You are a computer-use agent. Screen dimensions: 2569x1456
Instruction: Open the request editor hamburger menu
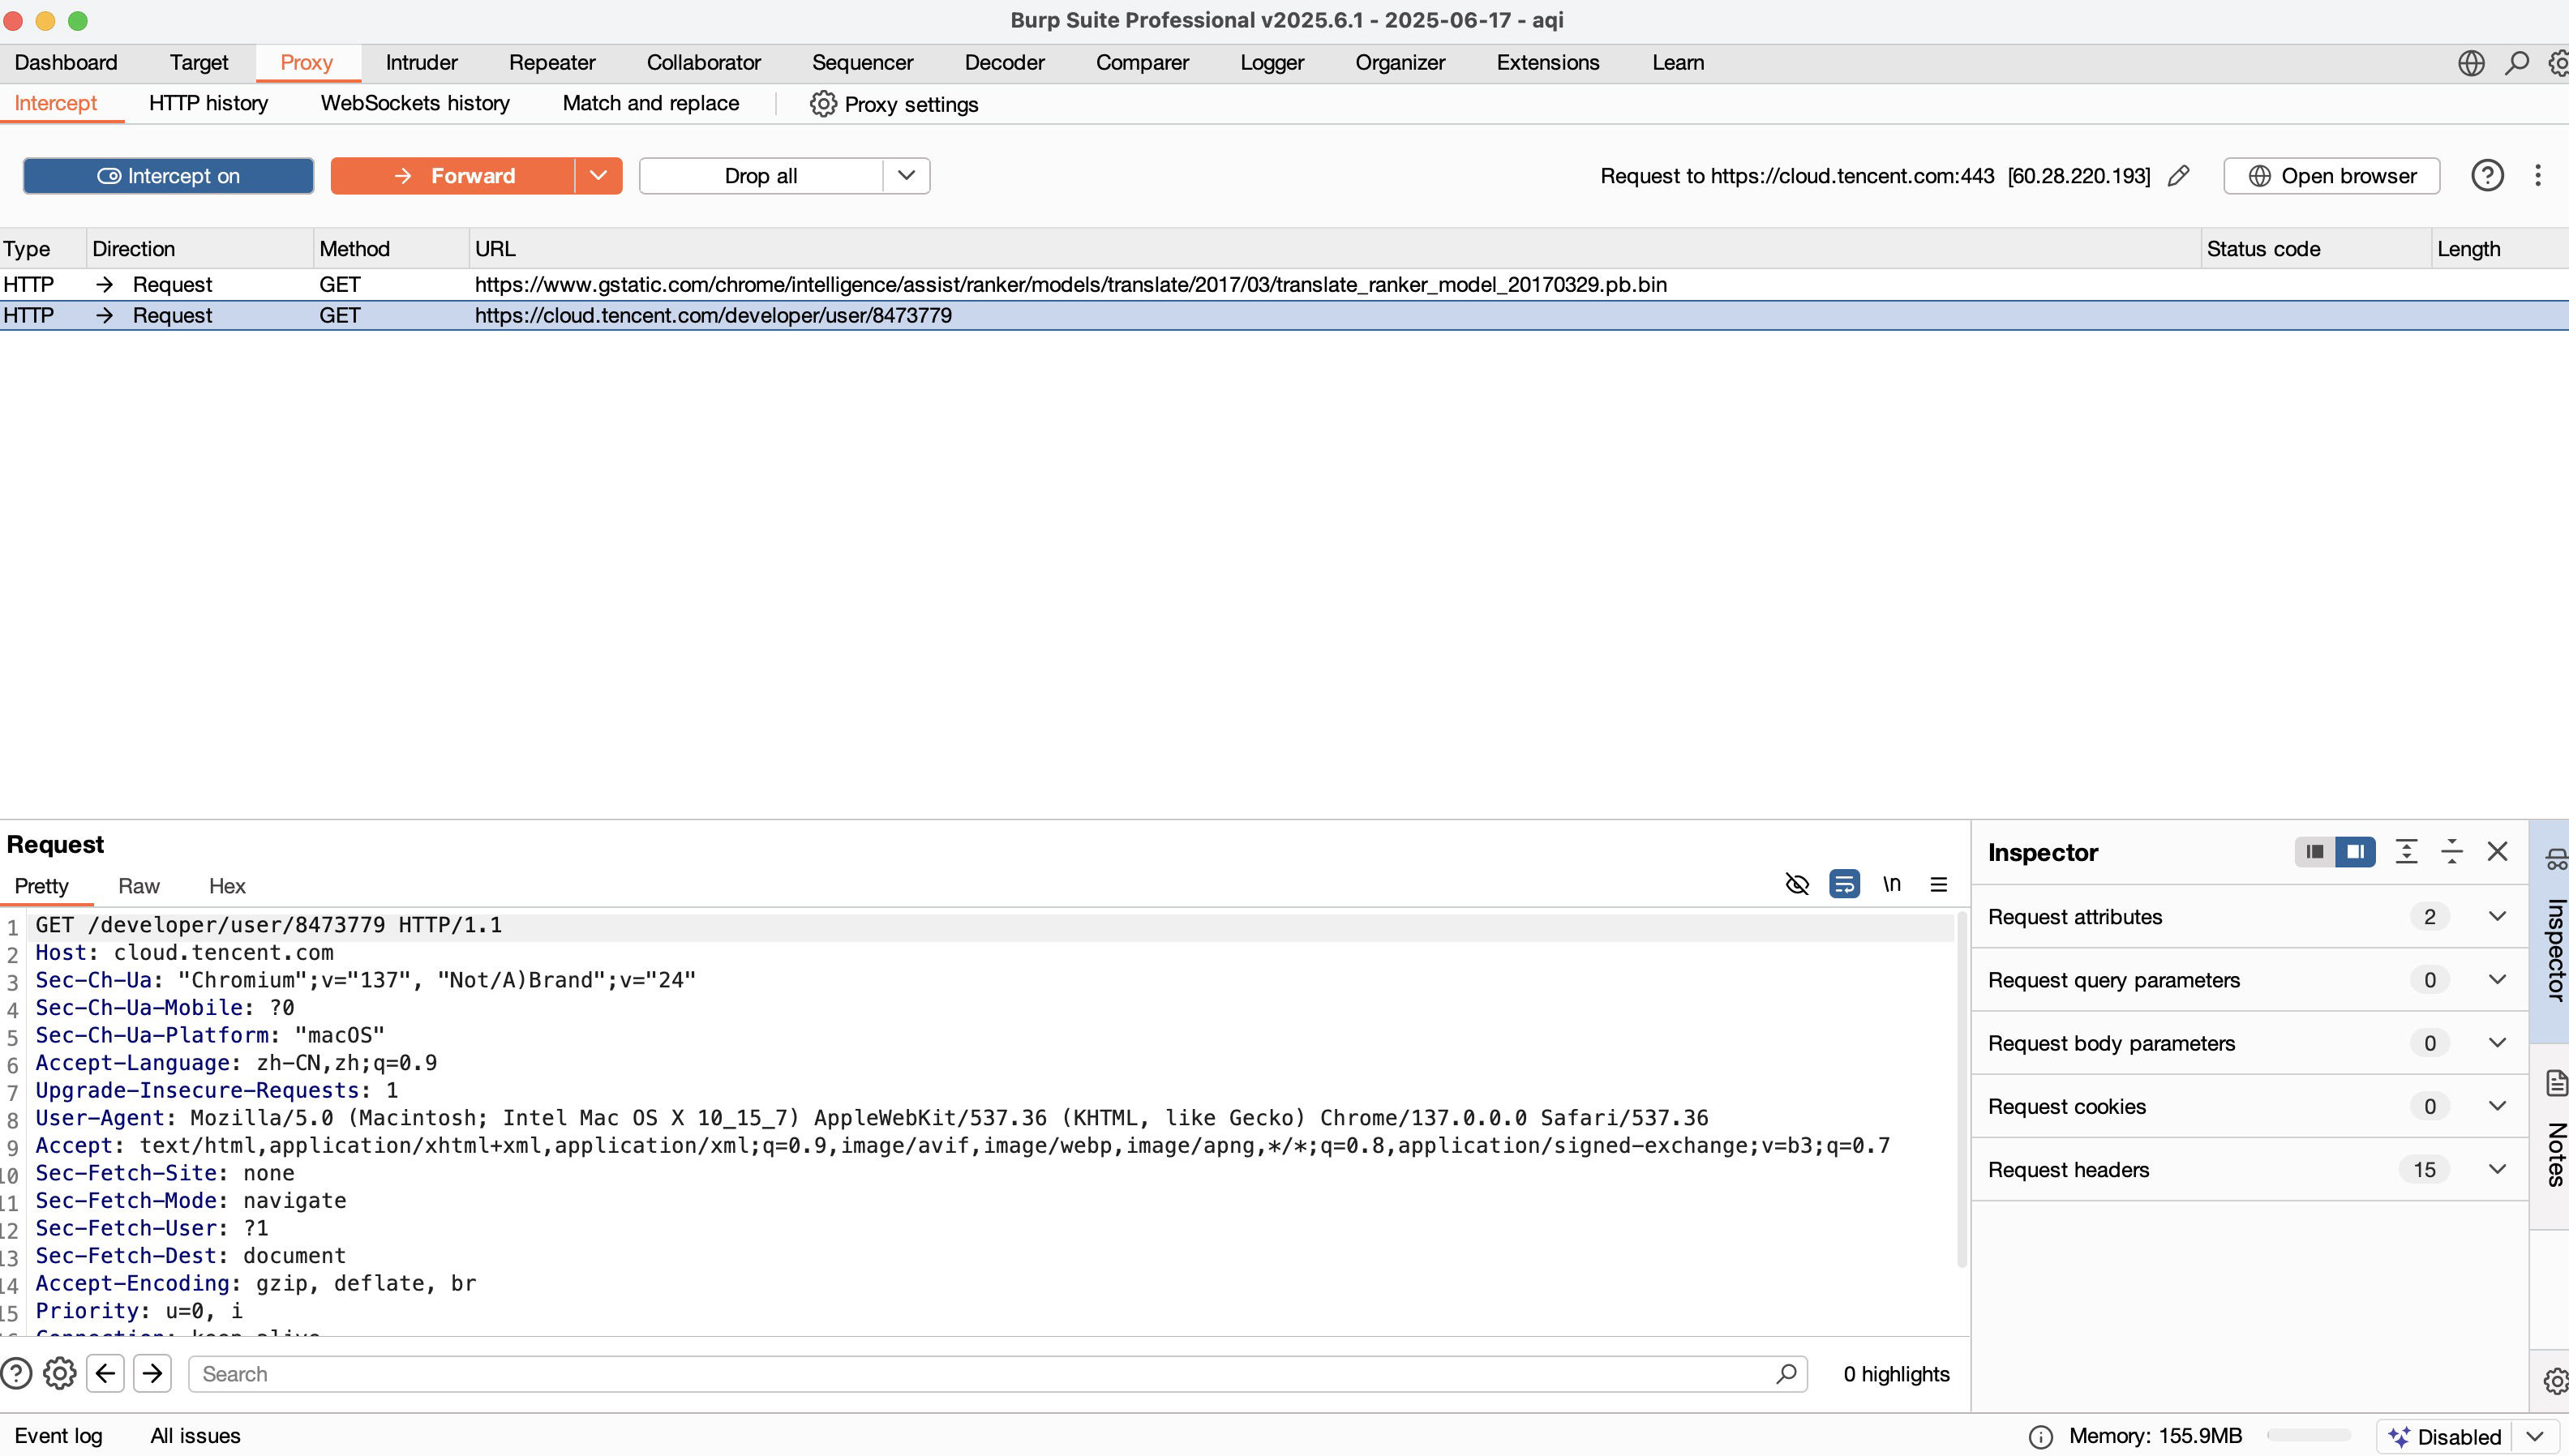[x=1939, y=885]
